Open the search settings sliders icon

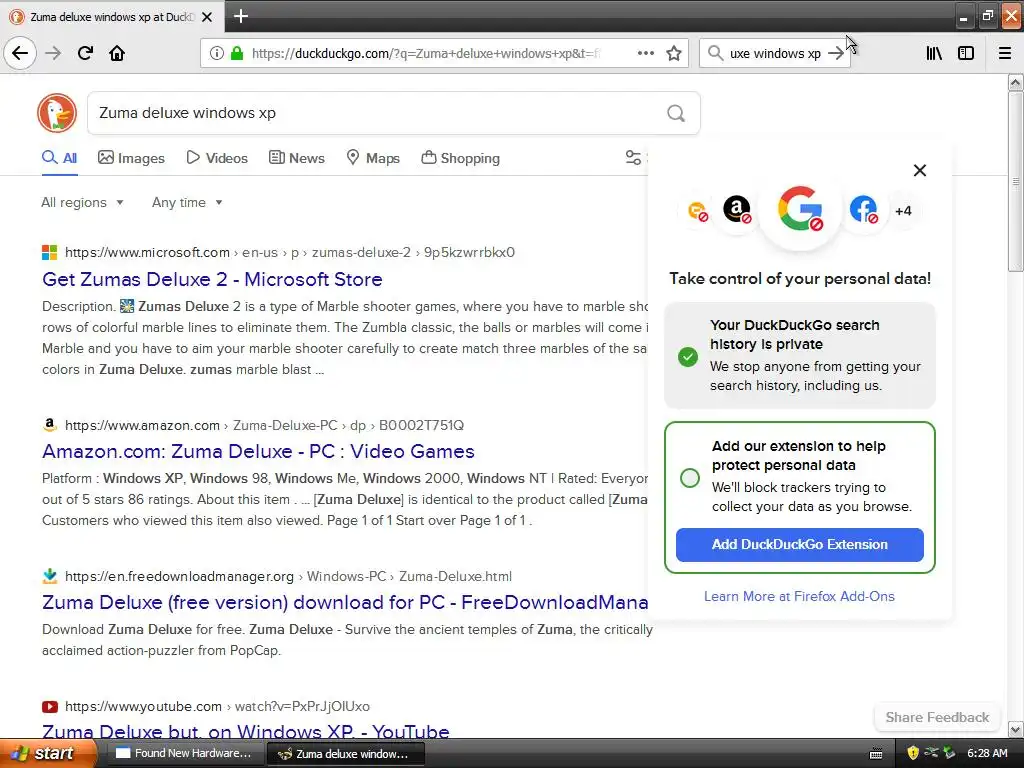pos(633,157)
